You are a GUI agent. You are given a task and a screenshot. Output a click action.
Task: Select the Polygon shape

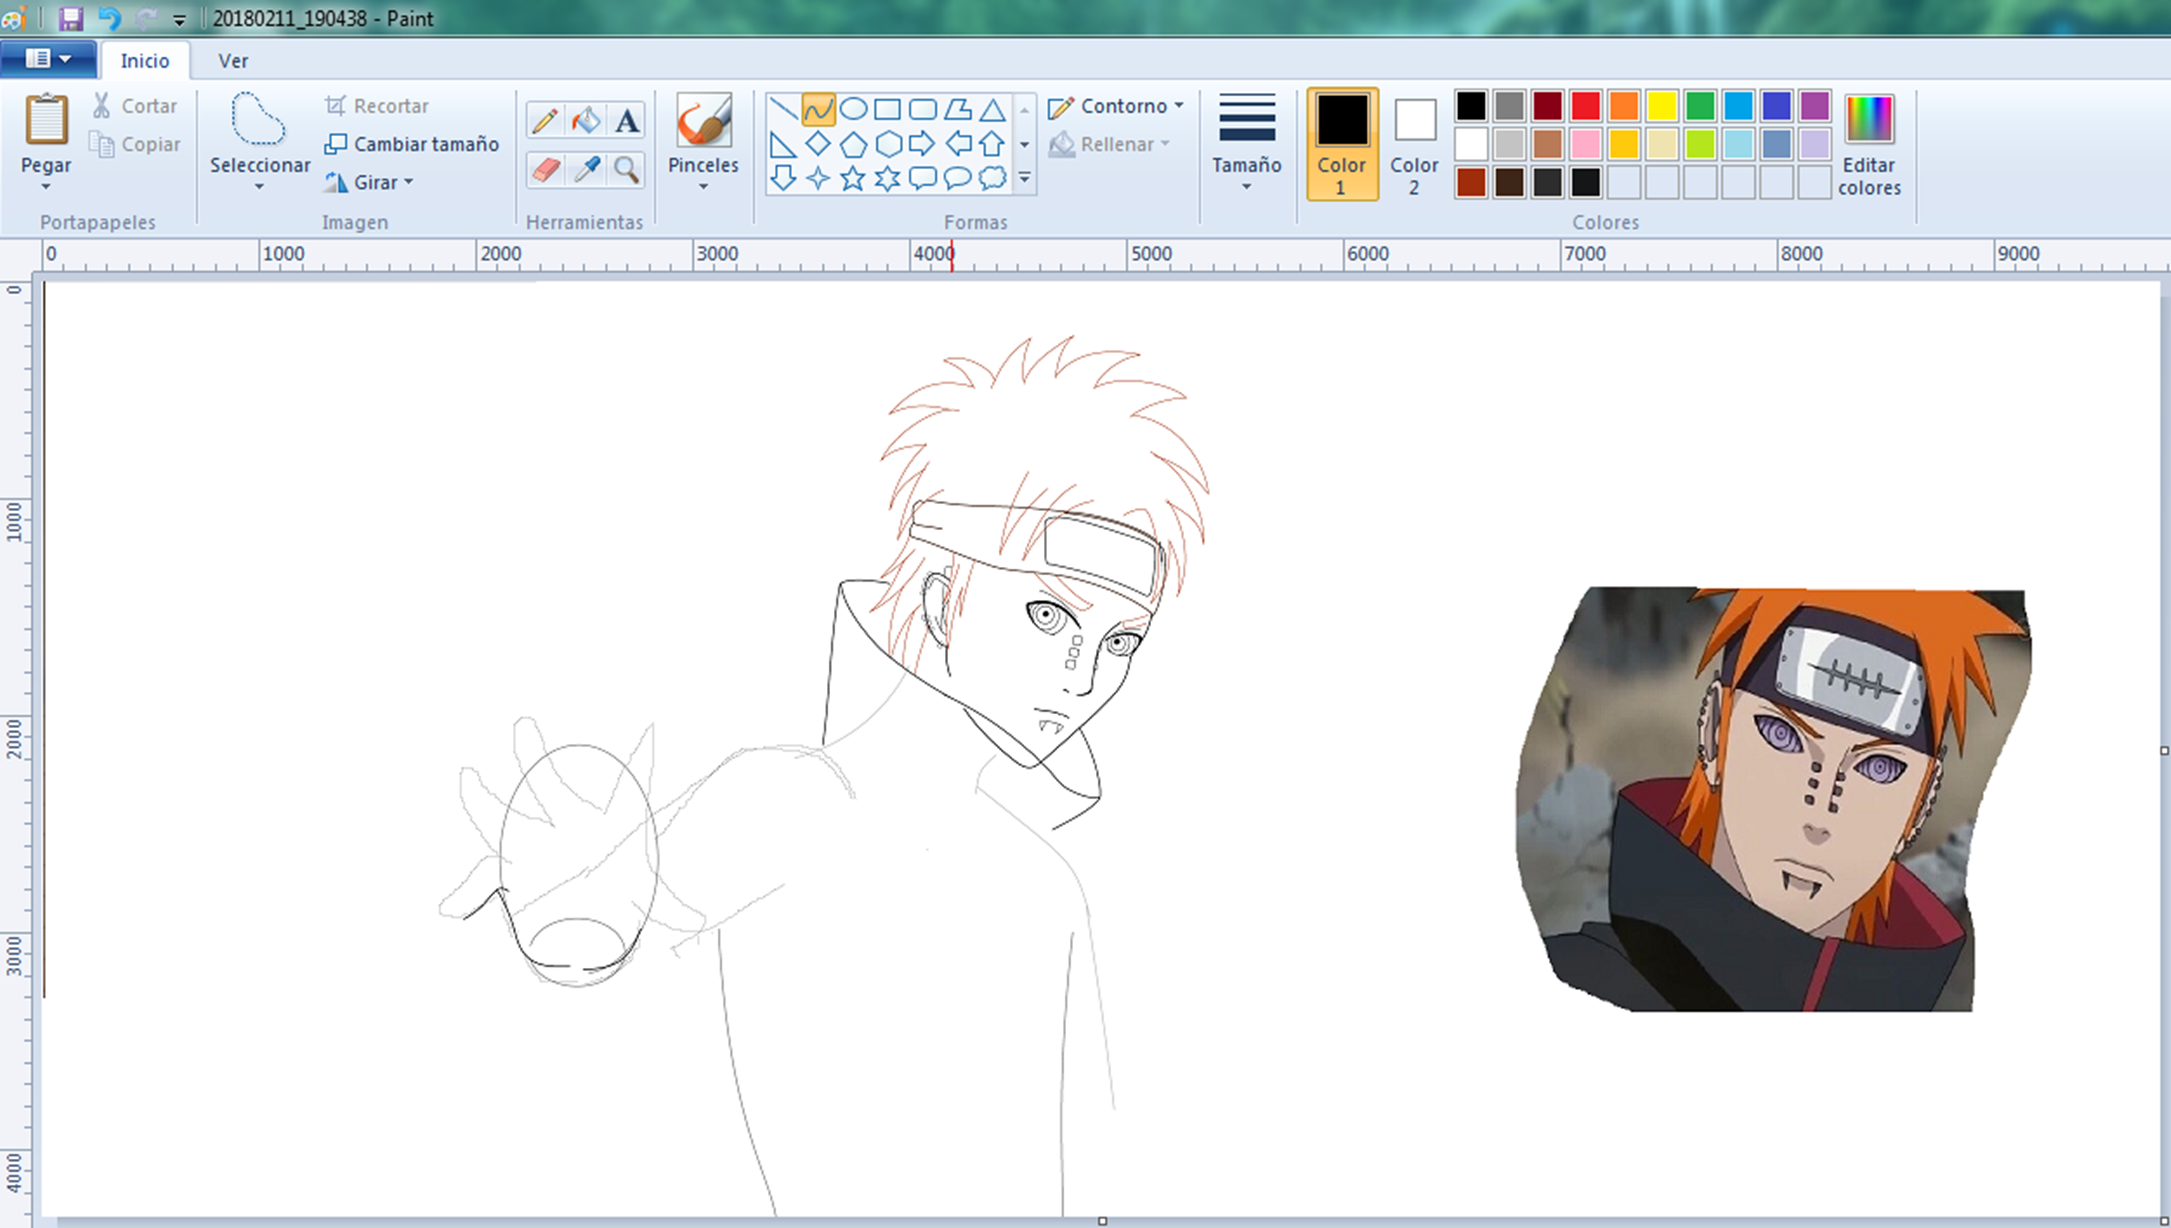(x=957, y=109)
